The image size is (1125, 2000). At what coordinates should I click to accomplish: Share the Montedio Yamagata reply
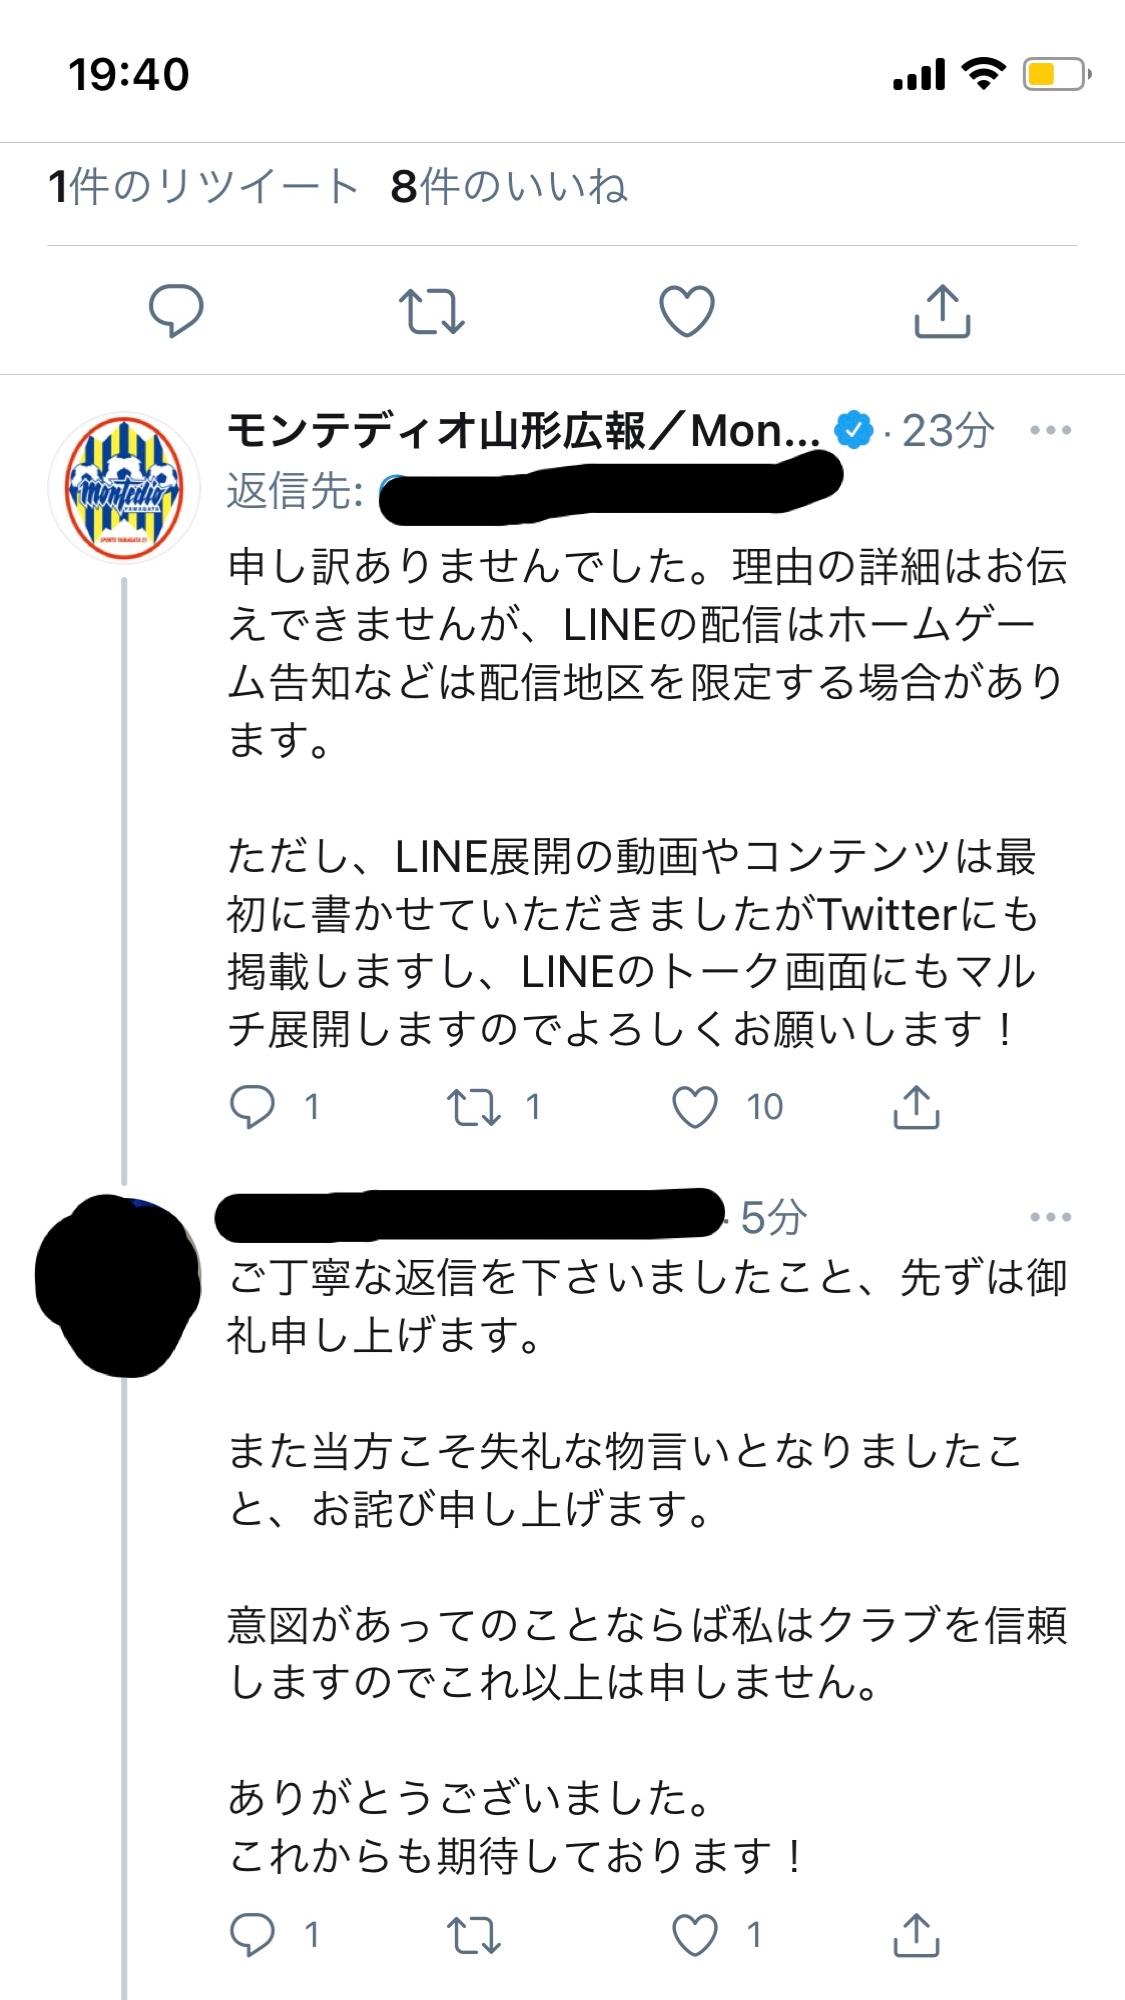tap(916, 1107)
